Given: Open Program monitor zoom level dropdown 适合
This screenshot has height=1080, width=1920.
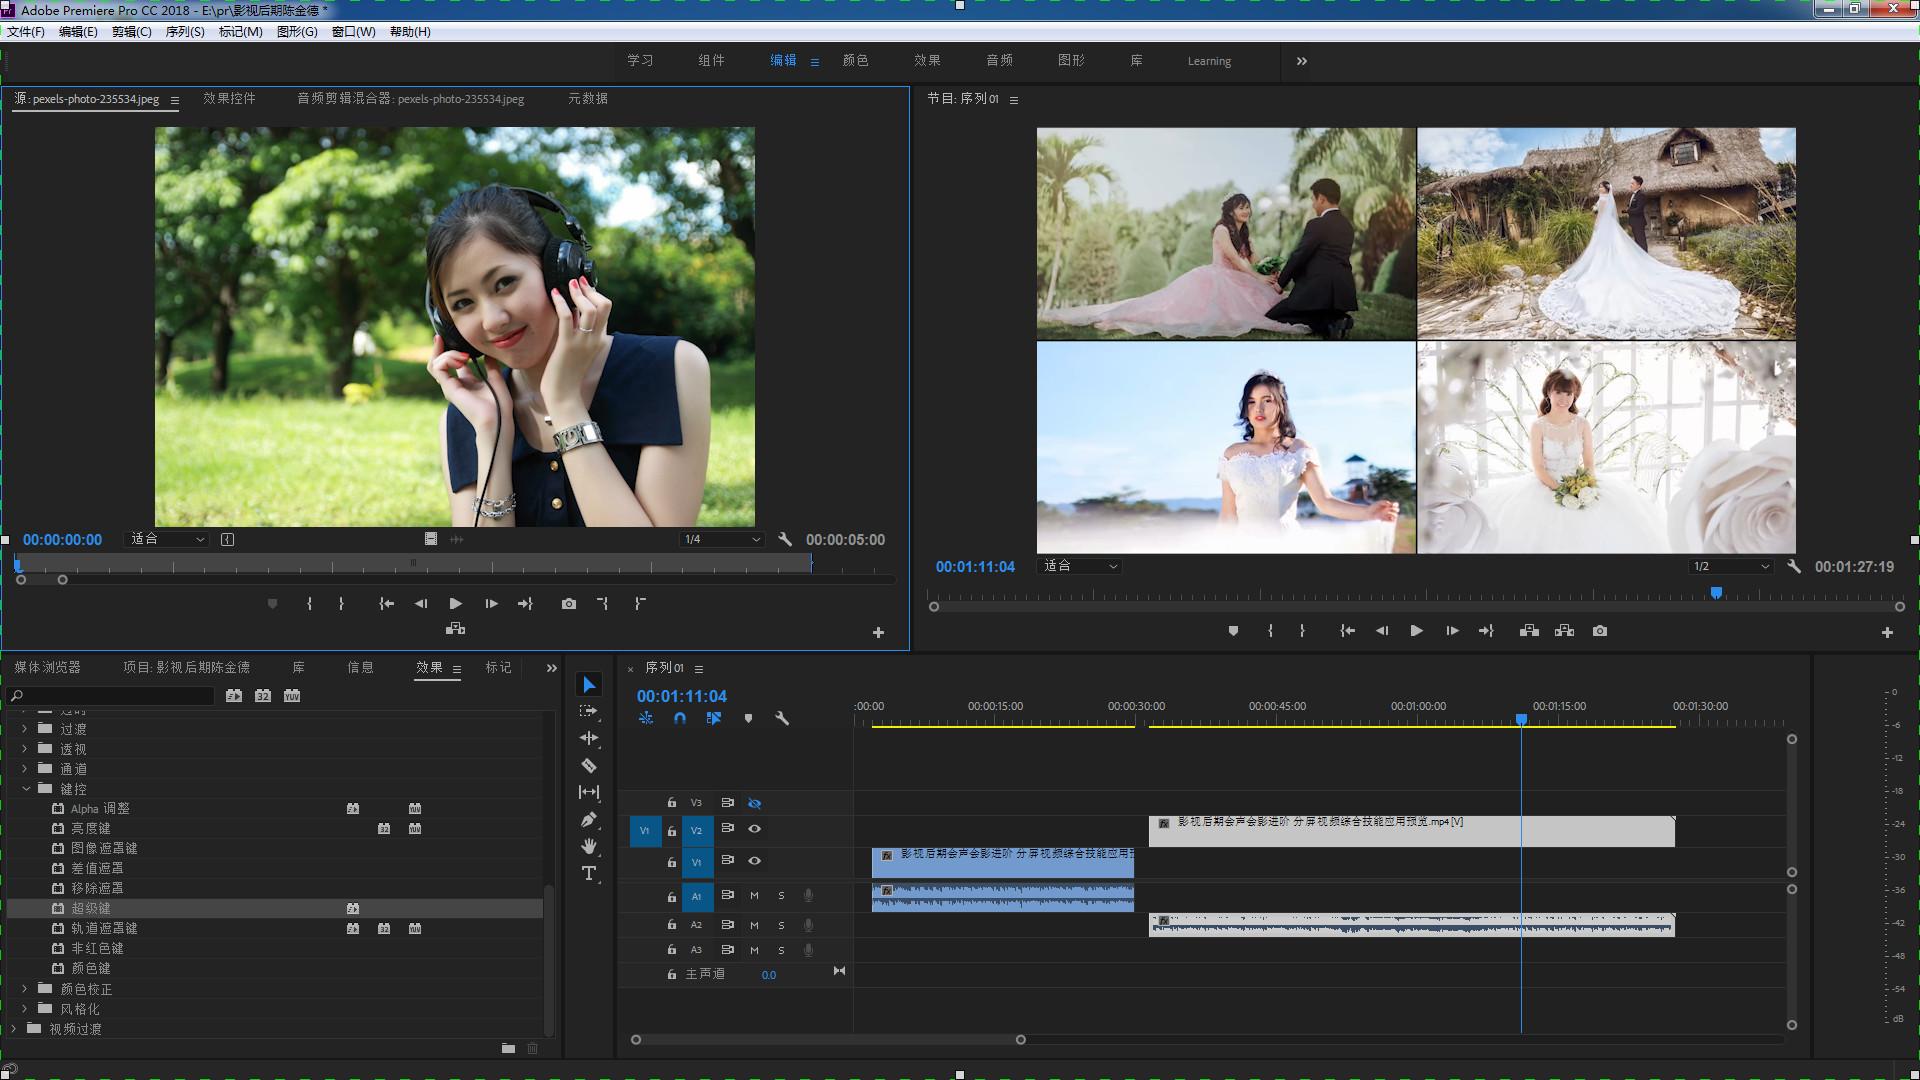Looking at the screenshot, I should pyautogui.click(x=1080, y=566).
